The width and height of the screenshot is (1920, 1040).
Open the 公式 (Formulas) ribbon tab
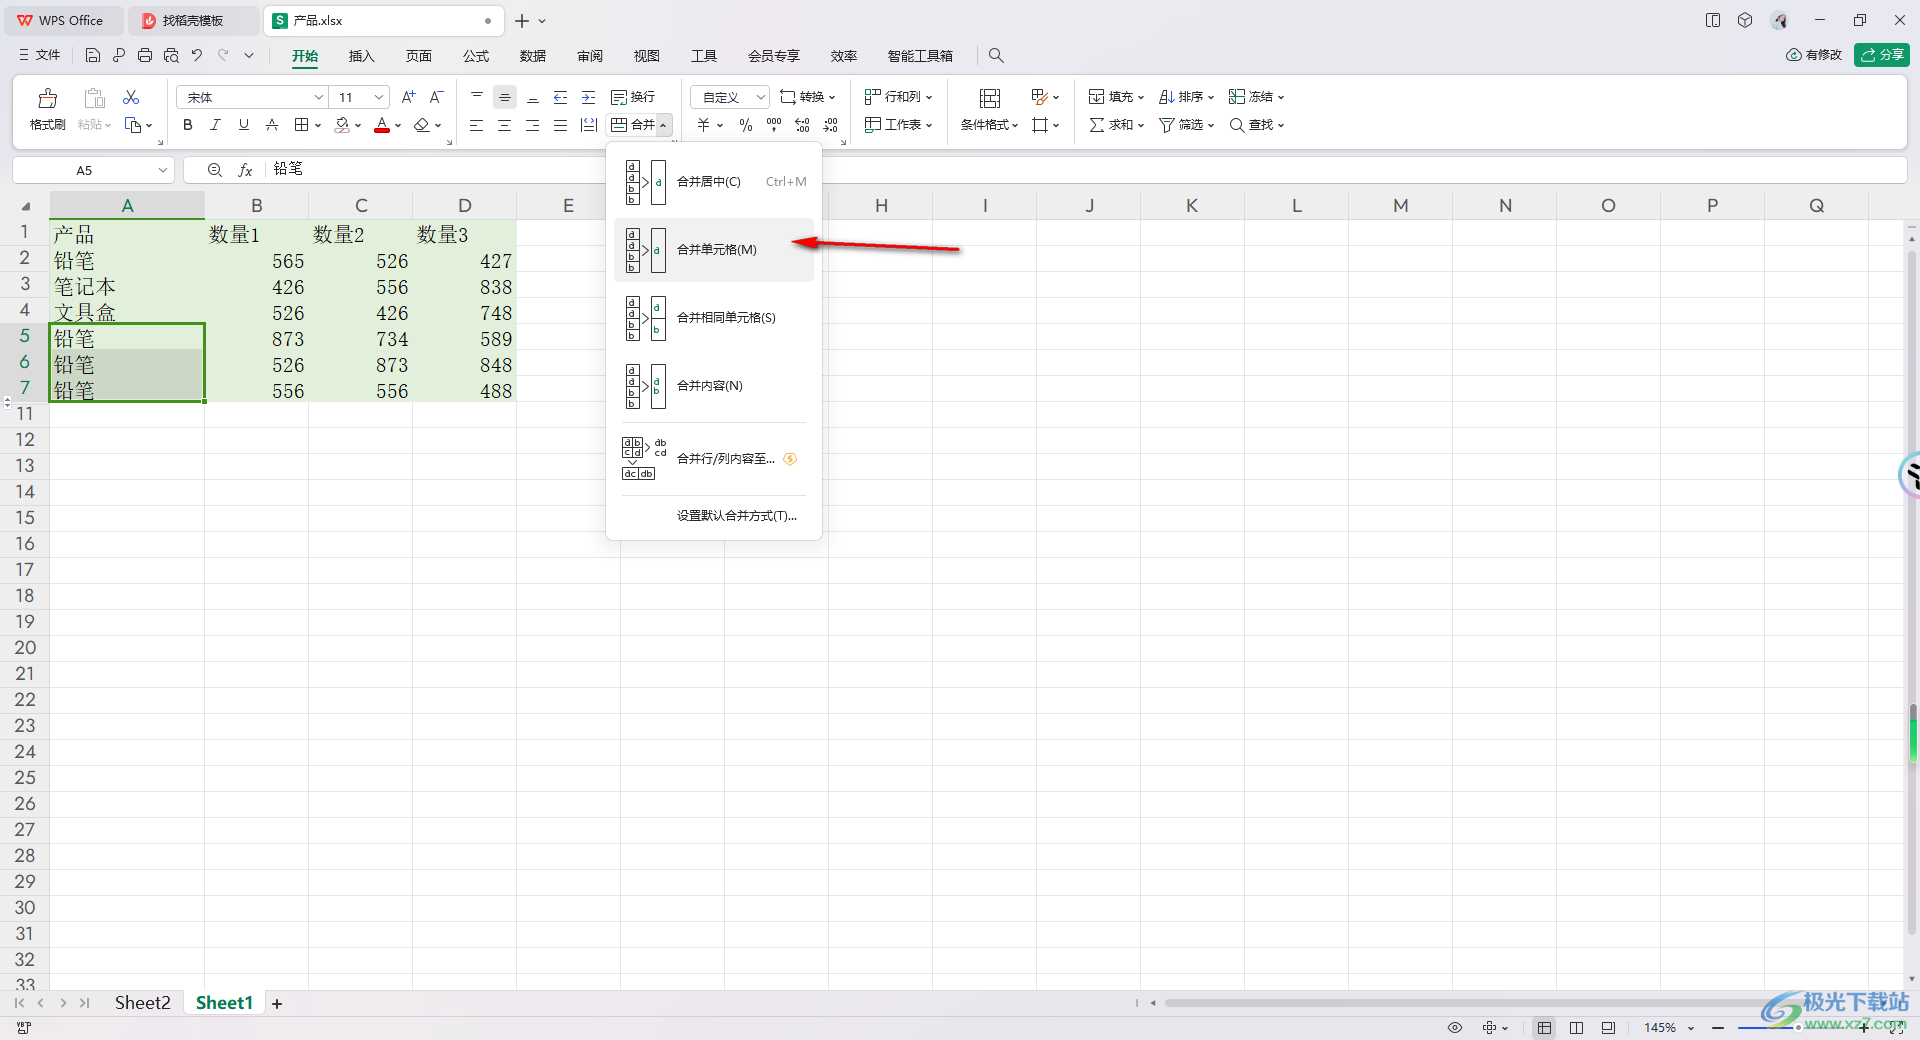coord(476,56)
